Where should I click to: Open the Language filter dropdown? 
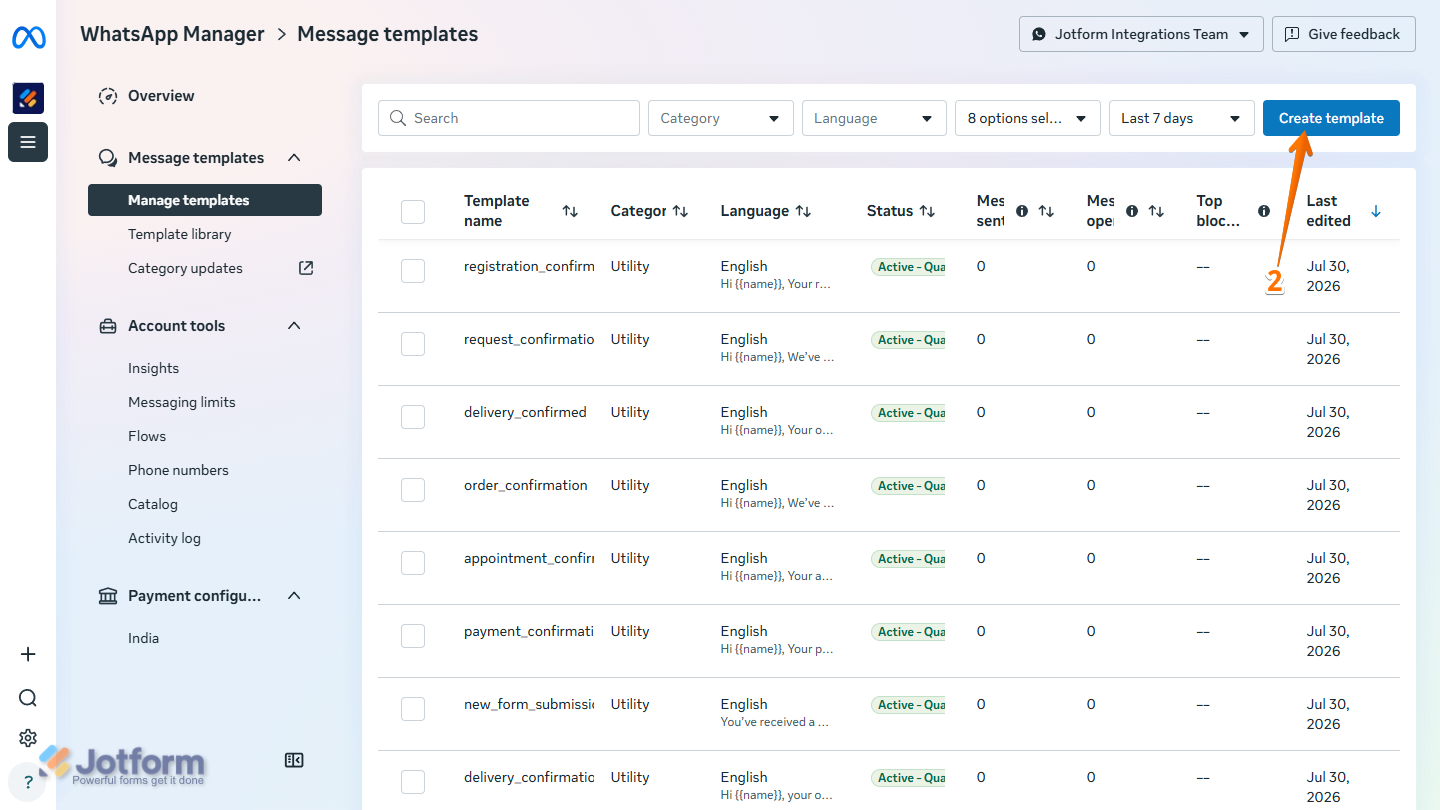[874, 118]
